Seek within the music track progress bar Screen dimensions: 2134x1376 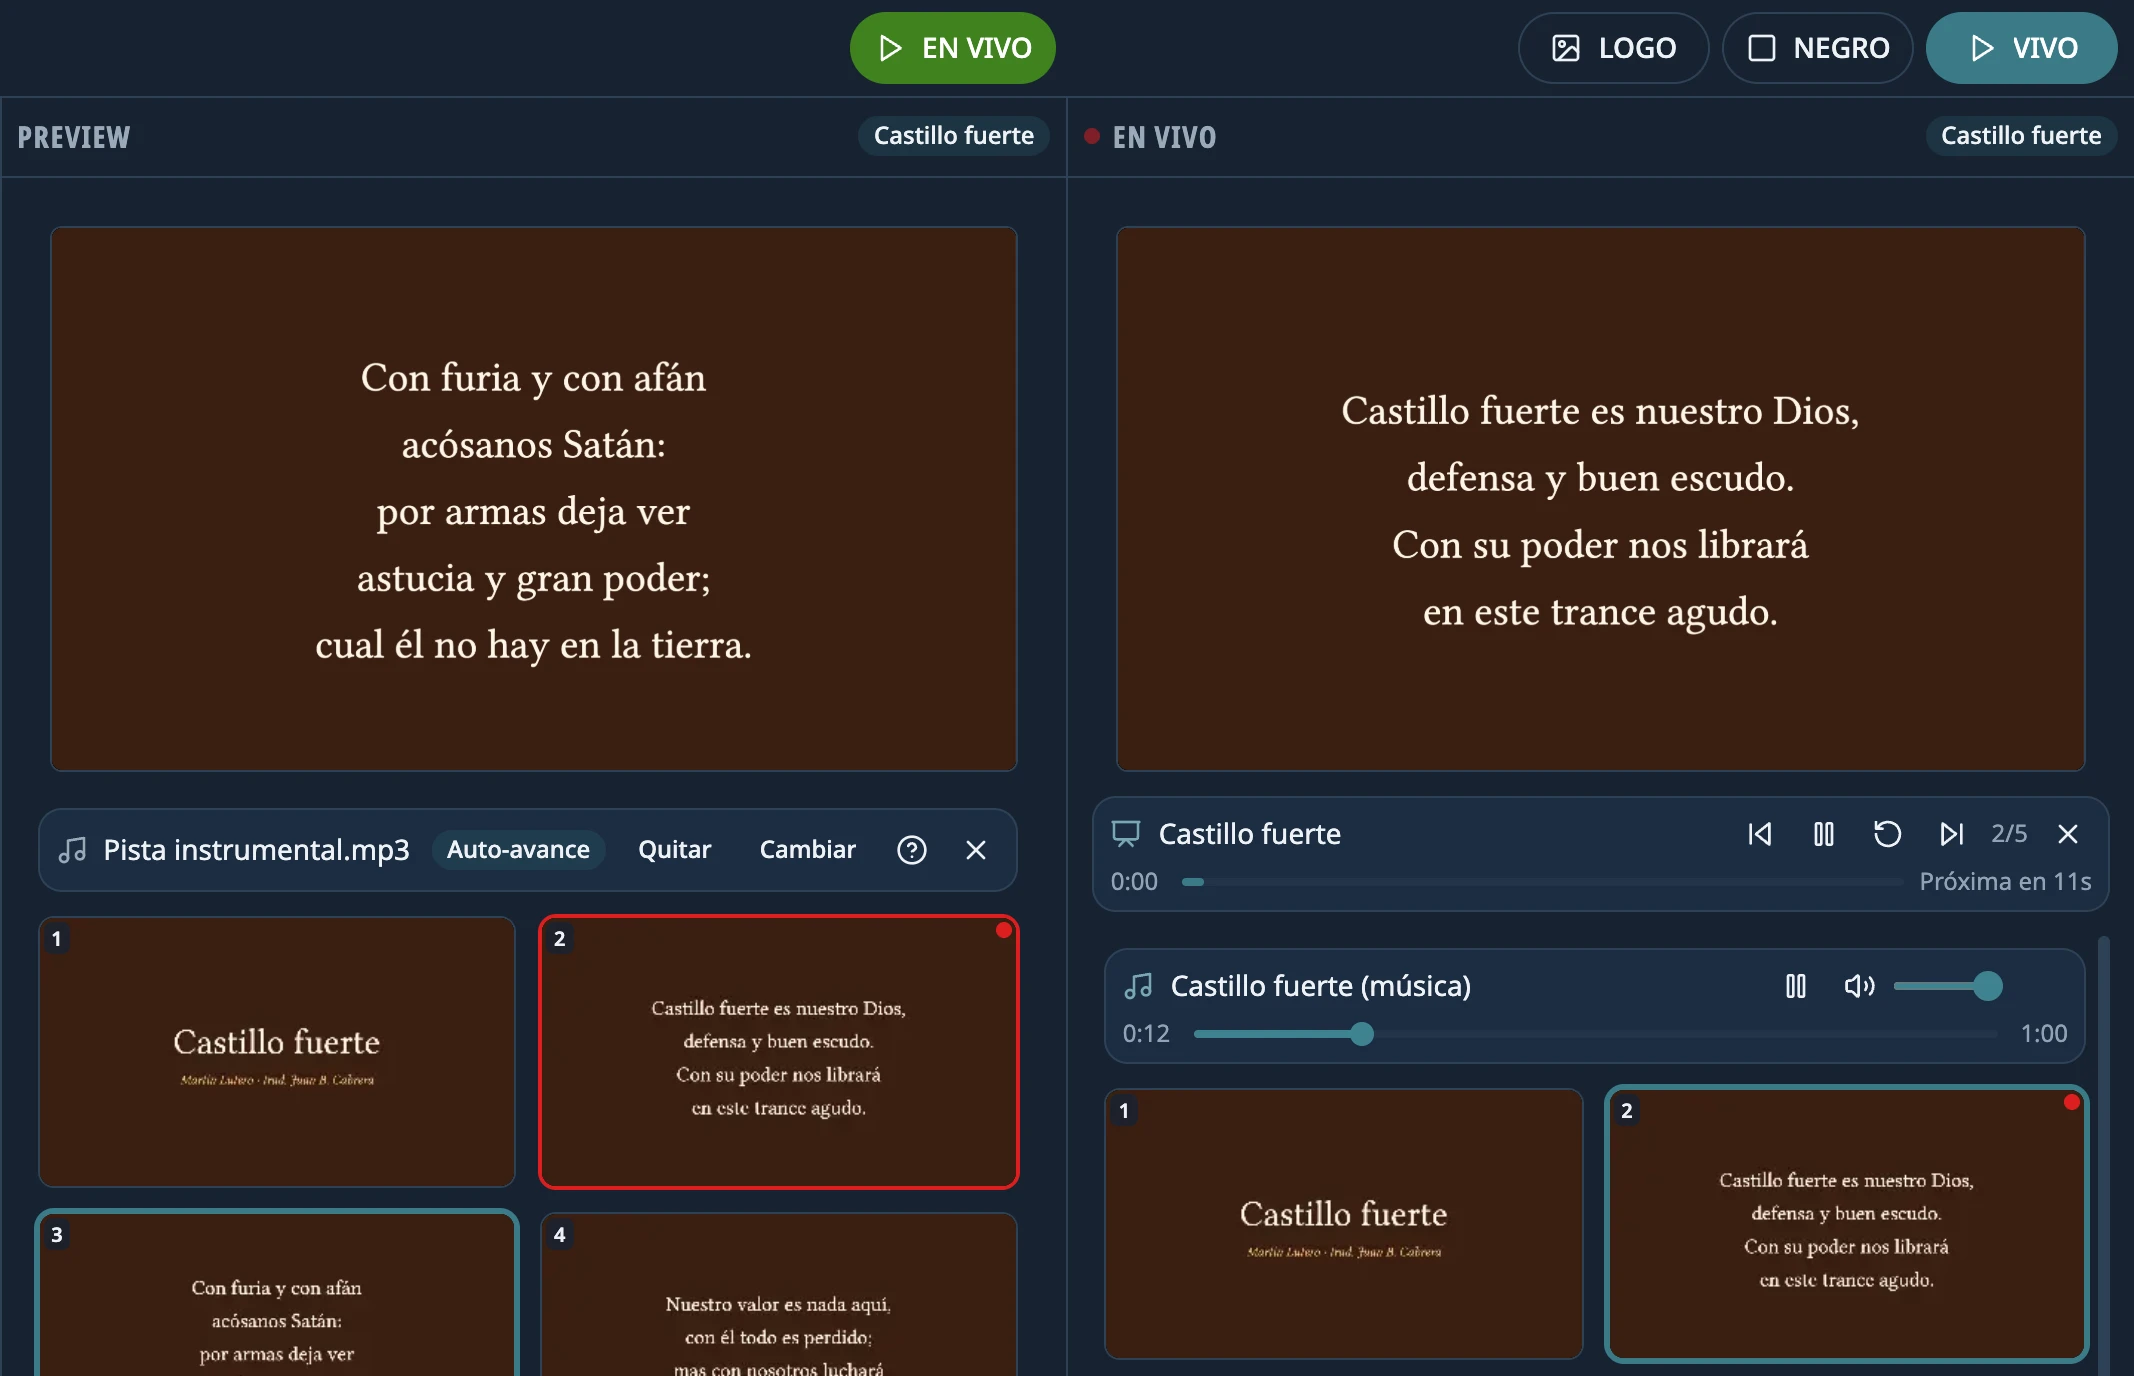[x=1595, y=1034]
